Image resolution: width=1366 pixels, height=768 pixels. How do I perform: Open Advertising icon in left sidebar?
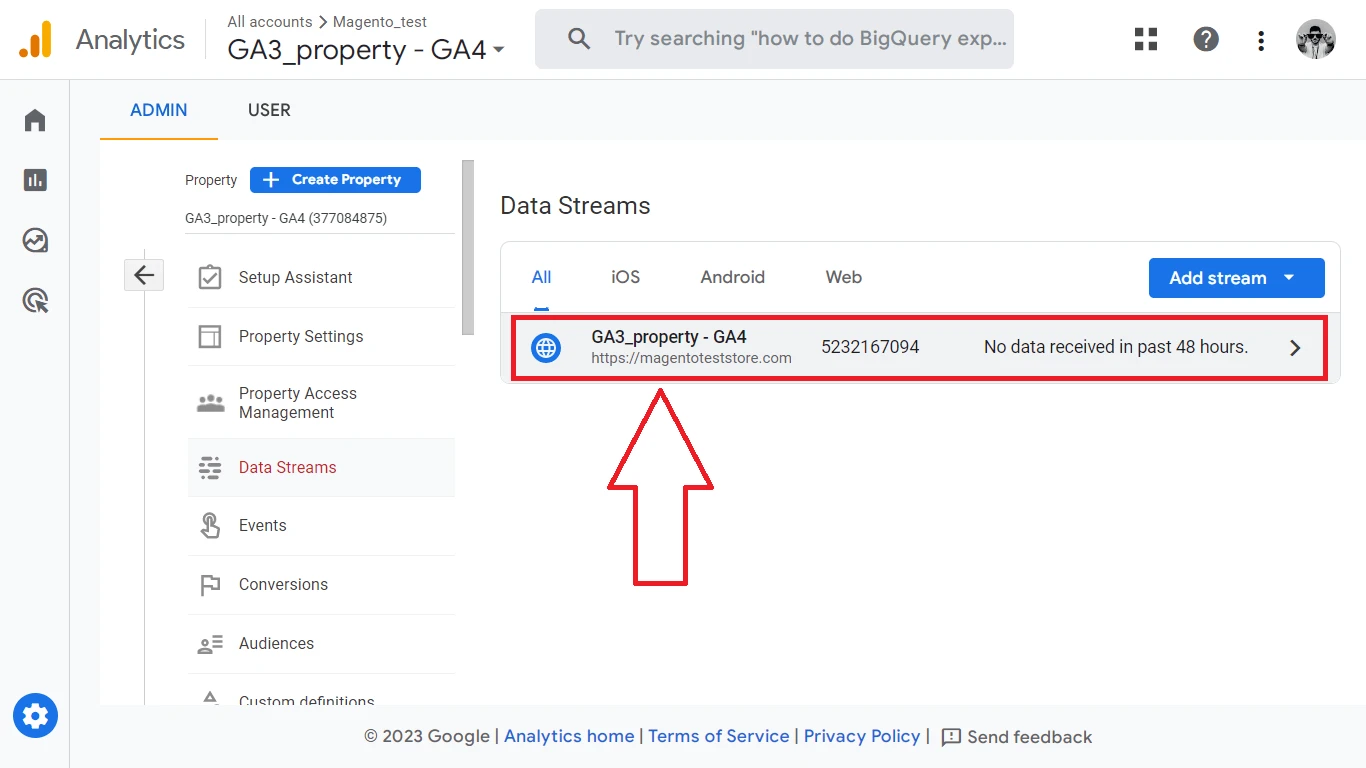[x=35, y=301]
